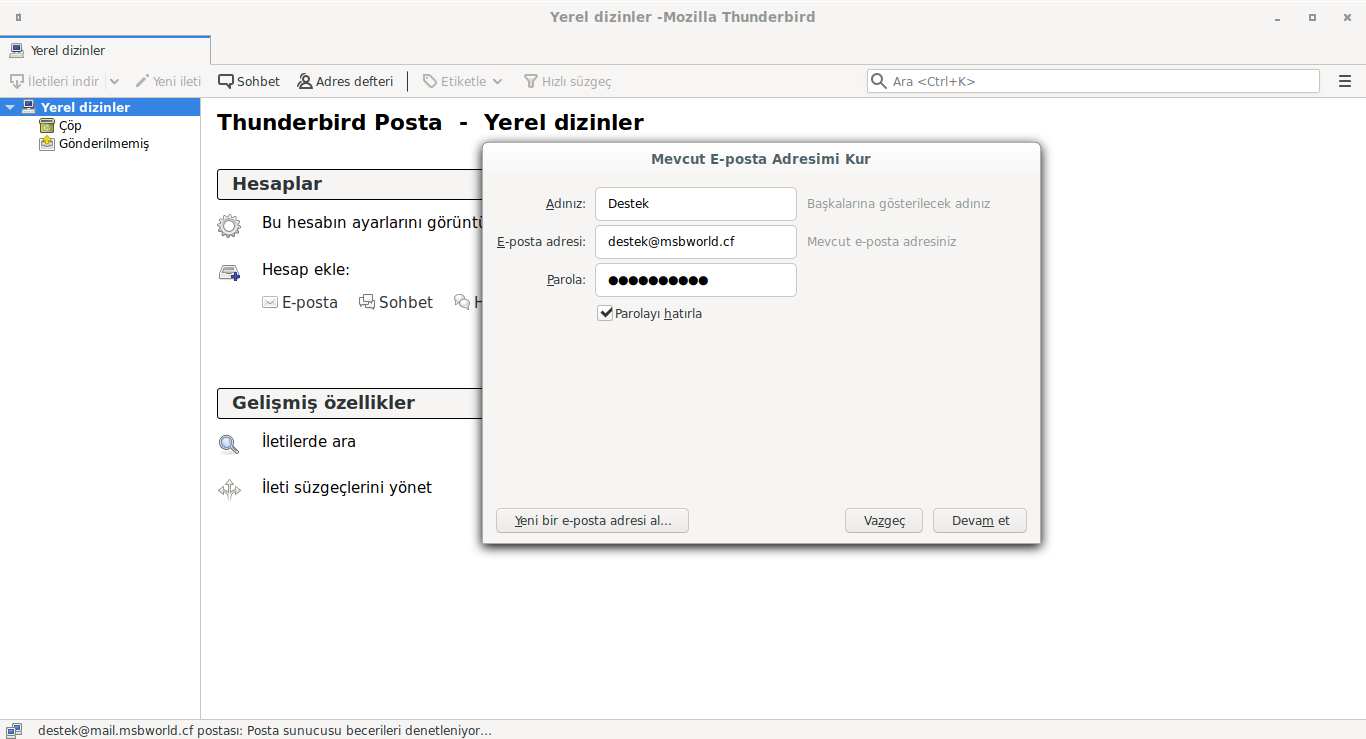Click the search magnifier icon in Ara box
Screen dimensions: 1366x739
pyautogui.click(x=879, y=81)
